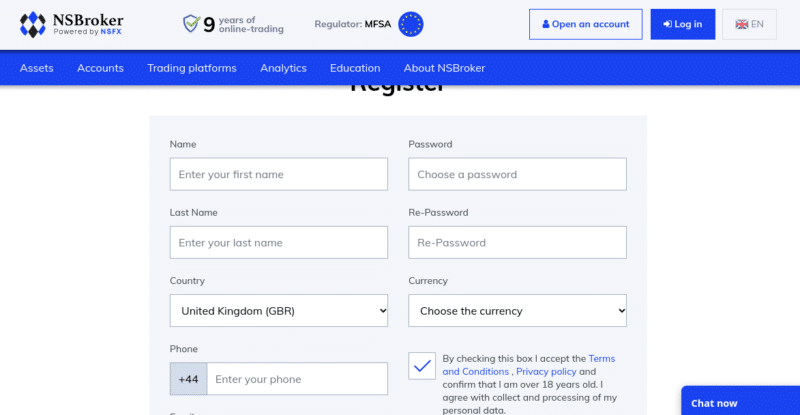The width and height of the screenshot is (800, 415).
Task: Accept the Terms and Conditions checkbox
Action: [422, 365]
